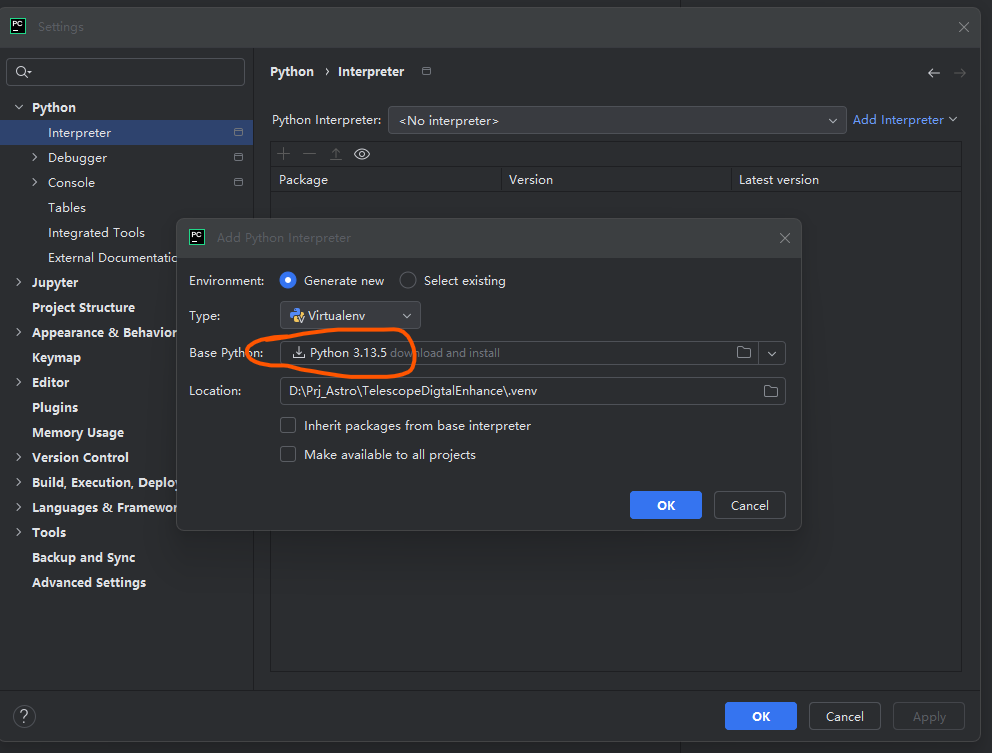Image resolution: width=992 pixels, height=753 pixels.
Task: Enable Inherit packages from base interpreter
Action: 288,425
